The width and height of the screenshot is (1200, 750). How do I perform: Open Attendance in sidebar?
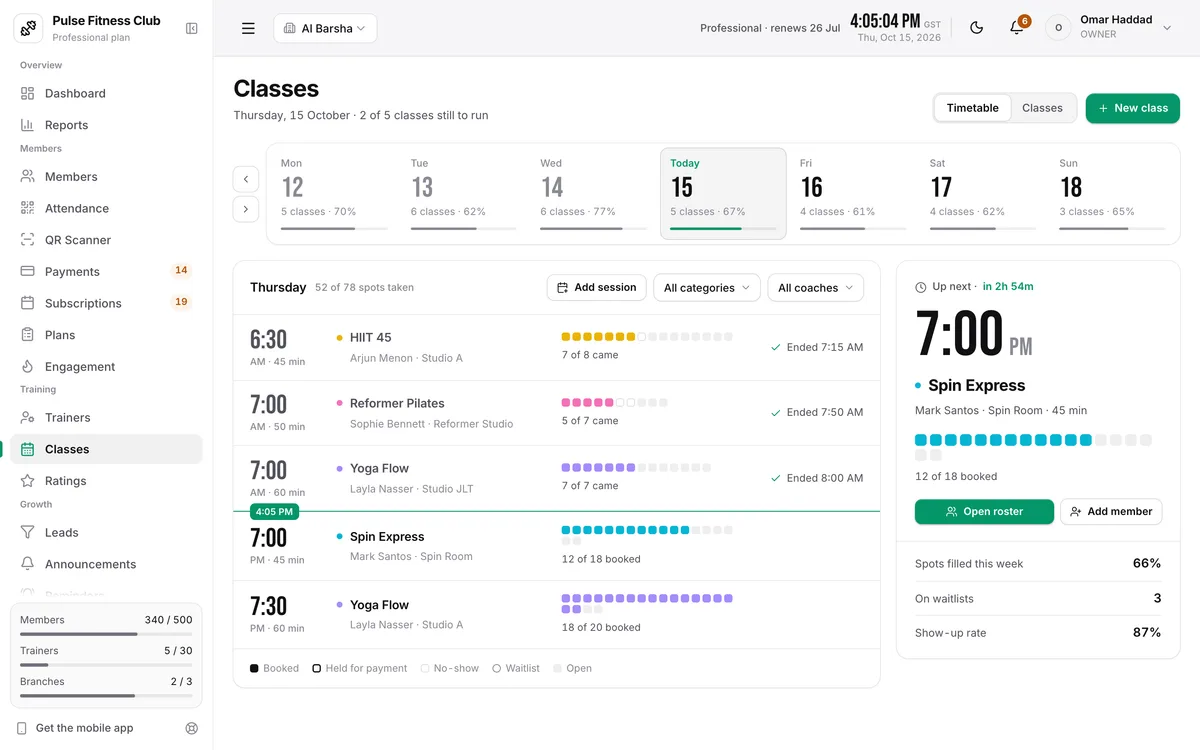tap(106, 208)
